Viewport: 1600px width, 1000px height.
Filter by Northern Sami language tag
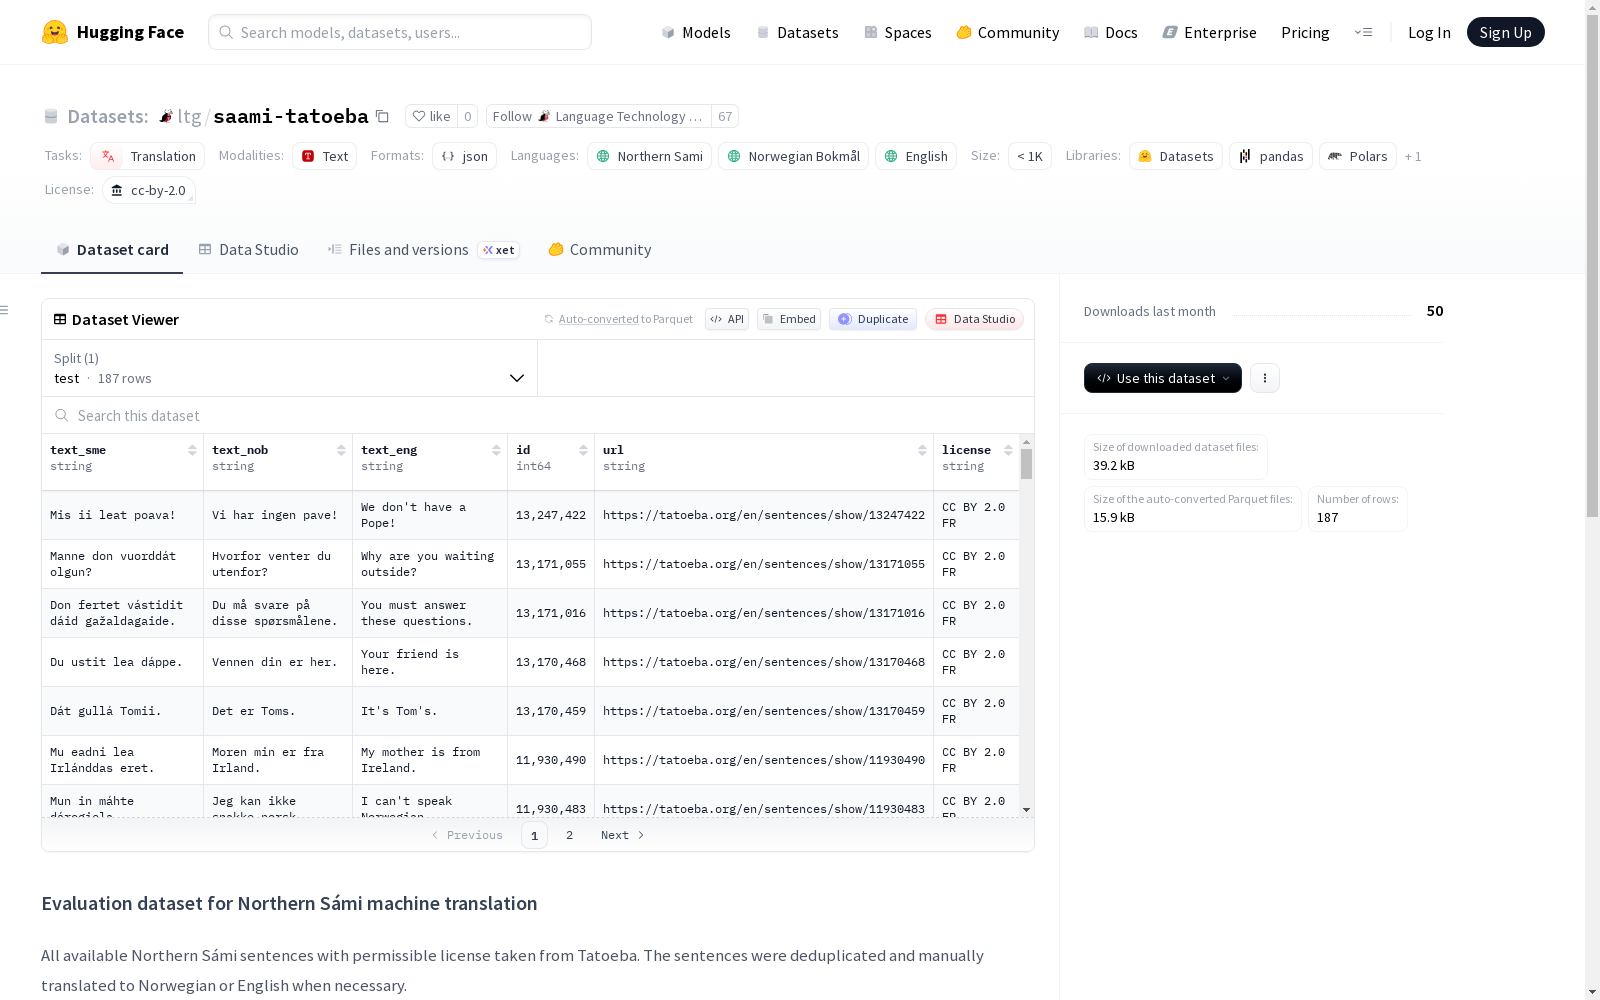pyautogui.click(x=649, y=156)
